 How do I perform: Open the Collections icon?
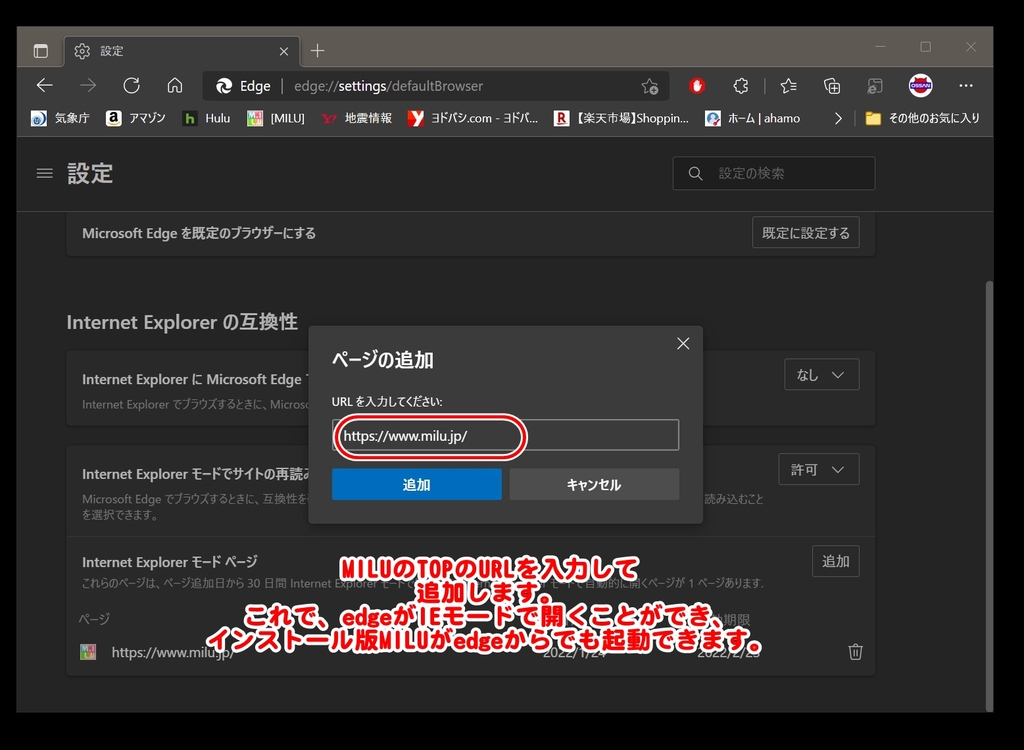pos(831,85)
